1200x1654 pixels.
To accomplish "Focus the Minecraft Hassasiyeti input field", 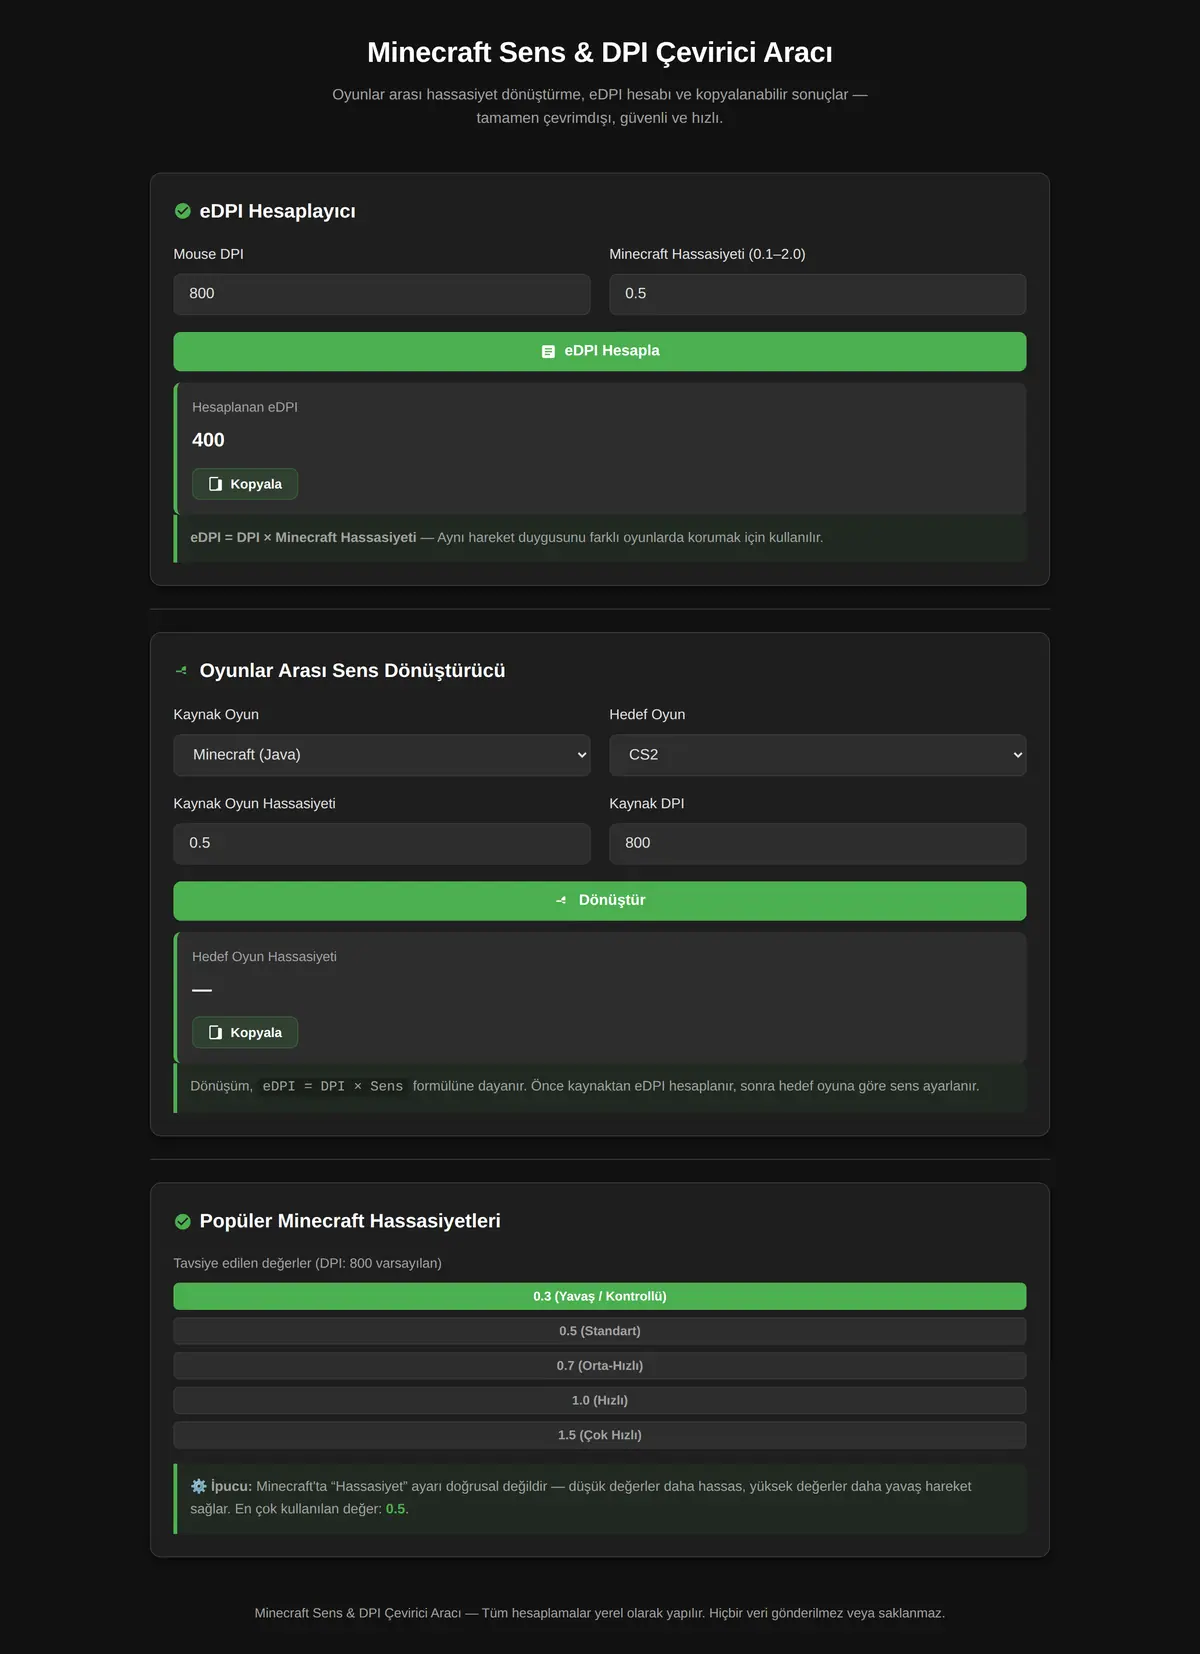I will (818, 294).
